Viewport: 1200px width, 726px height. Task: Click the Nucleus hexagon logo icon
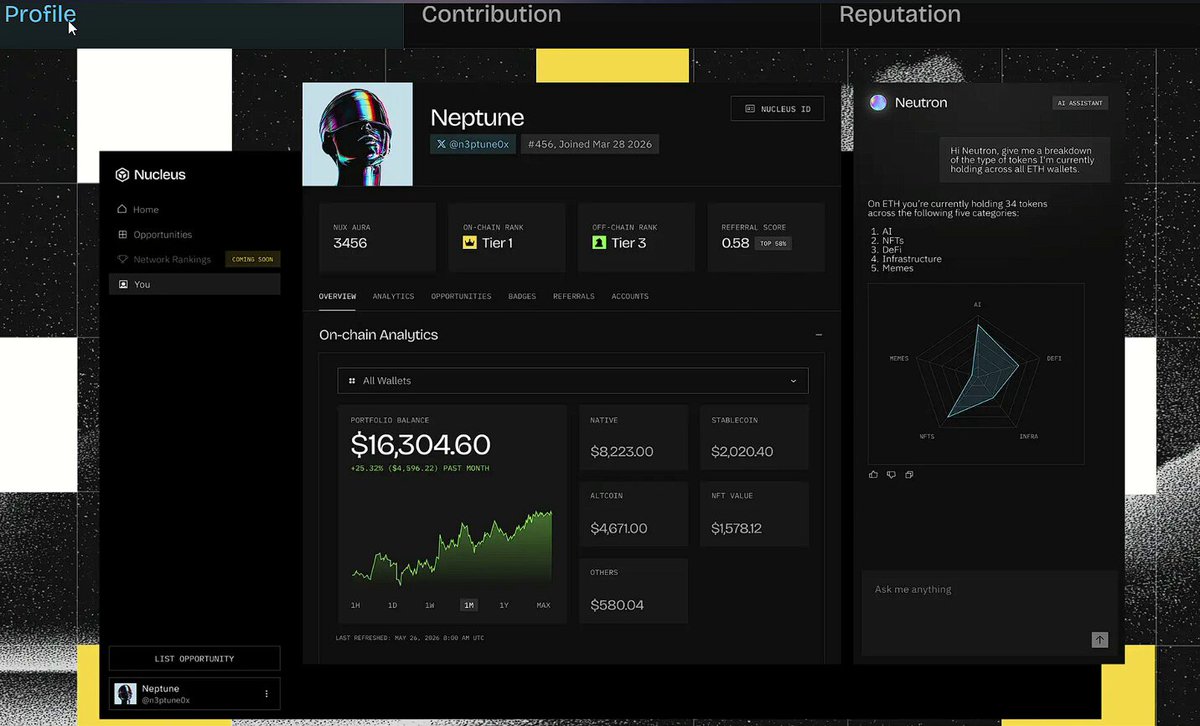[122, 175]
